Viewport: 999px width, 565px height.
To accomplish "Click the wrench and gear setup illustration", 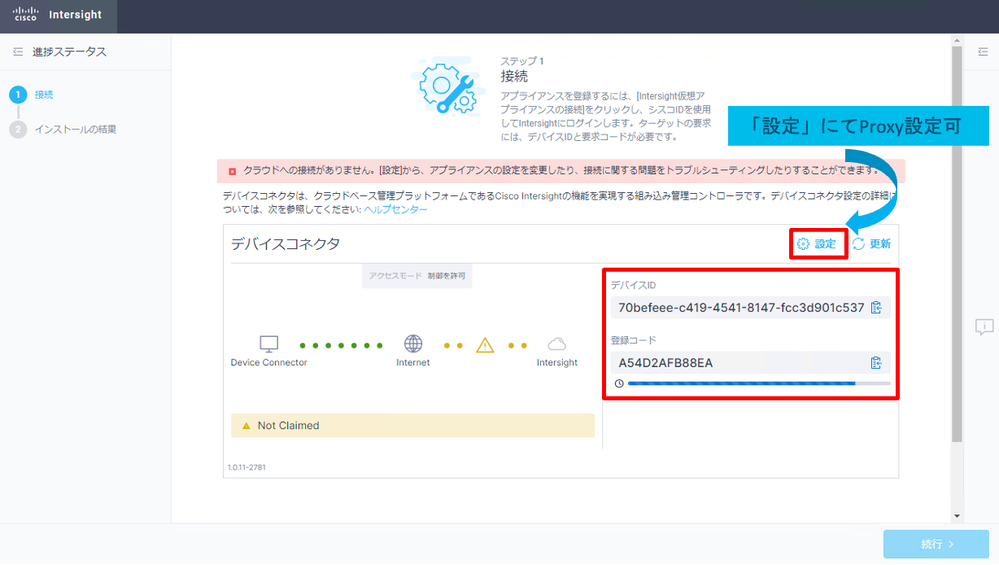I will [448, 87].
